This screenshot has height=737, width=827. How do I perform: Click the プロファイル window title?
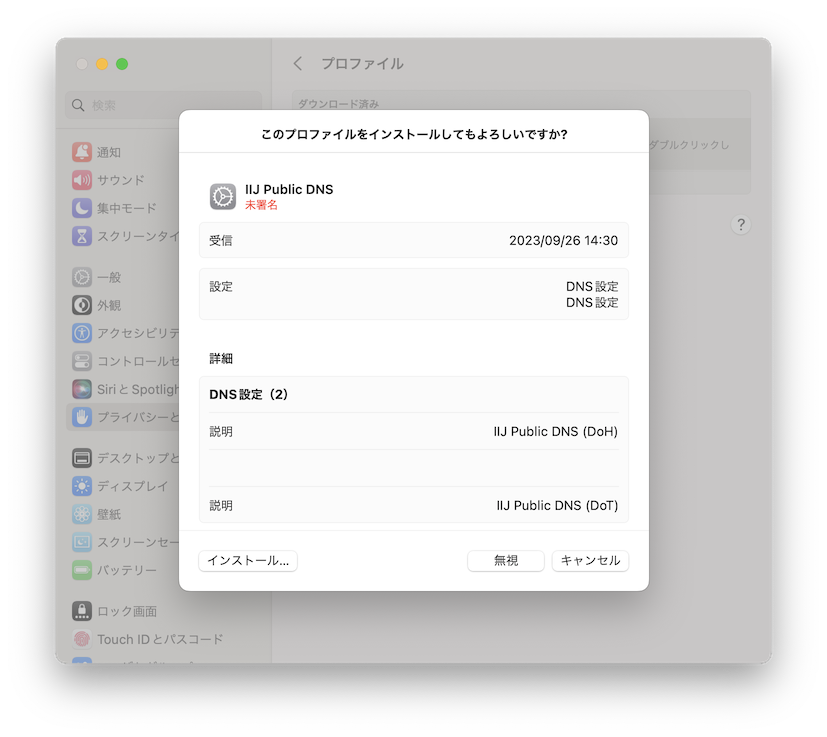click(x=363, y=64)
